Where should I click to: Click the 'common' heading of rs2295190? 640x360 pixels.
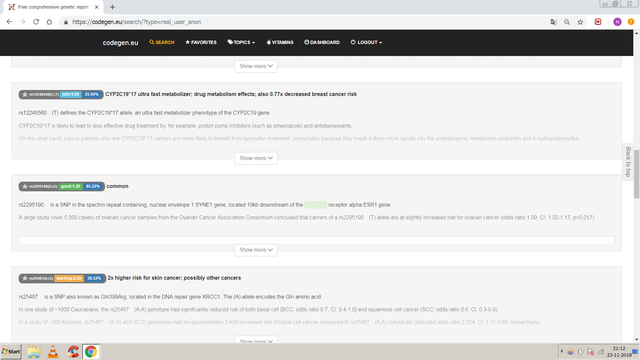pos(118,186)
